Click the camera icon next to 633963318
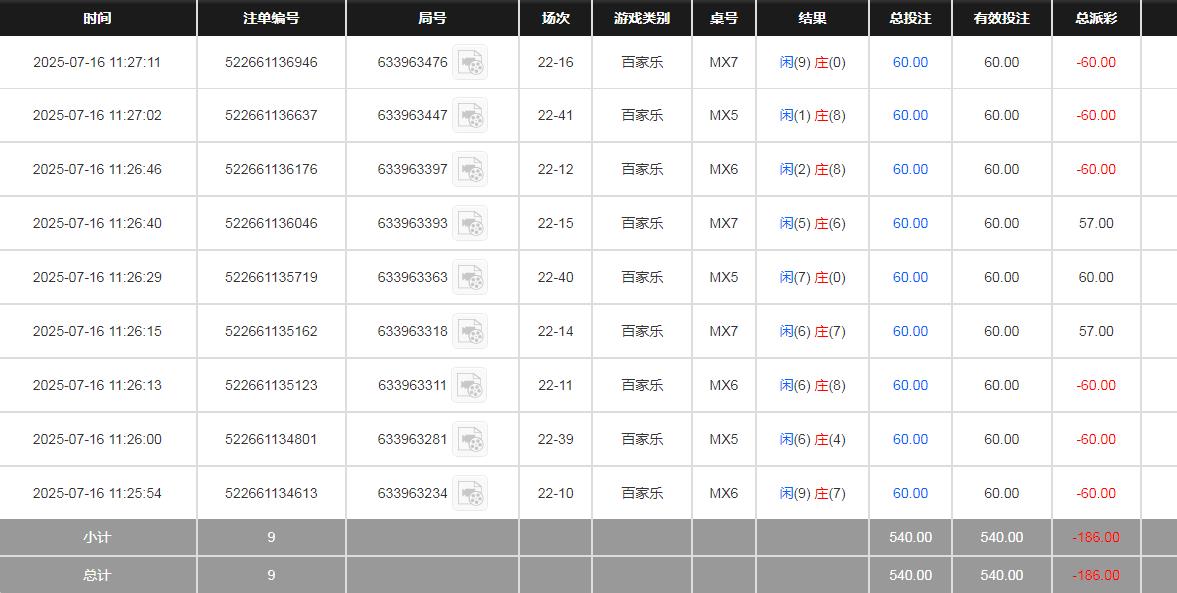Image resolution: width=1177 pixels, height=593 pixels. (x=471, y=331)
